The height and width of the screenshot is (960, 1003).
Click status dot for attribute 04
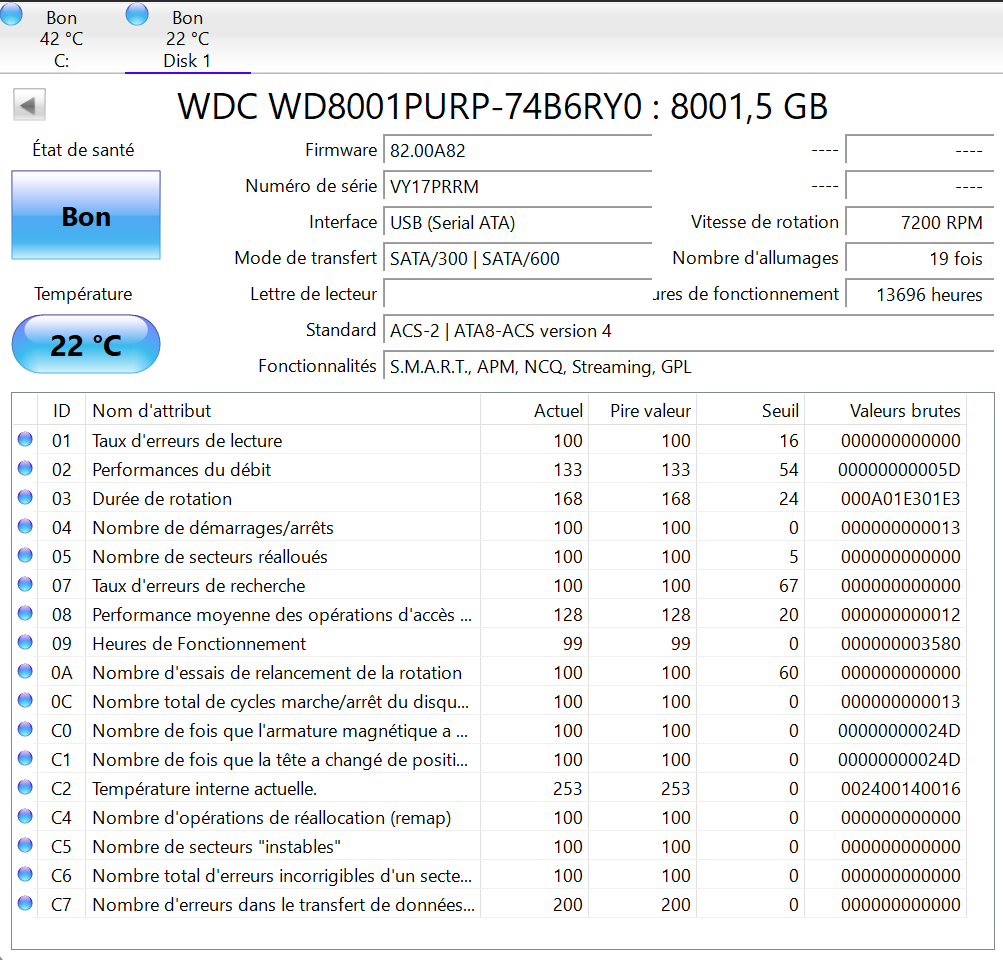point(25,526)
